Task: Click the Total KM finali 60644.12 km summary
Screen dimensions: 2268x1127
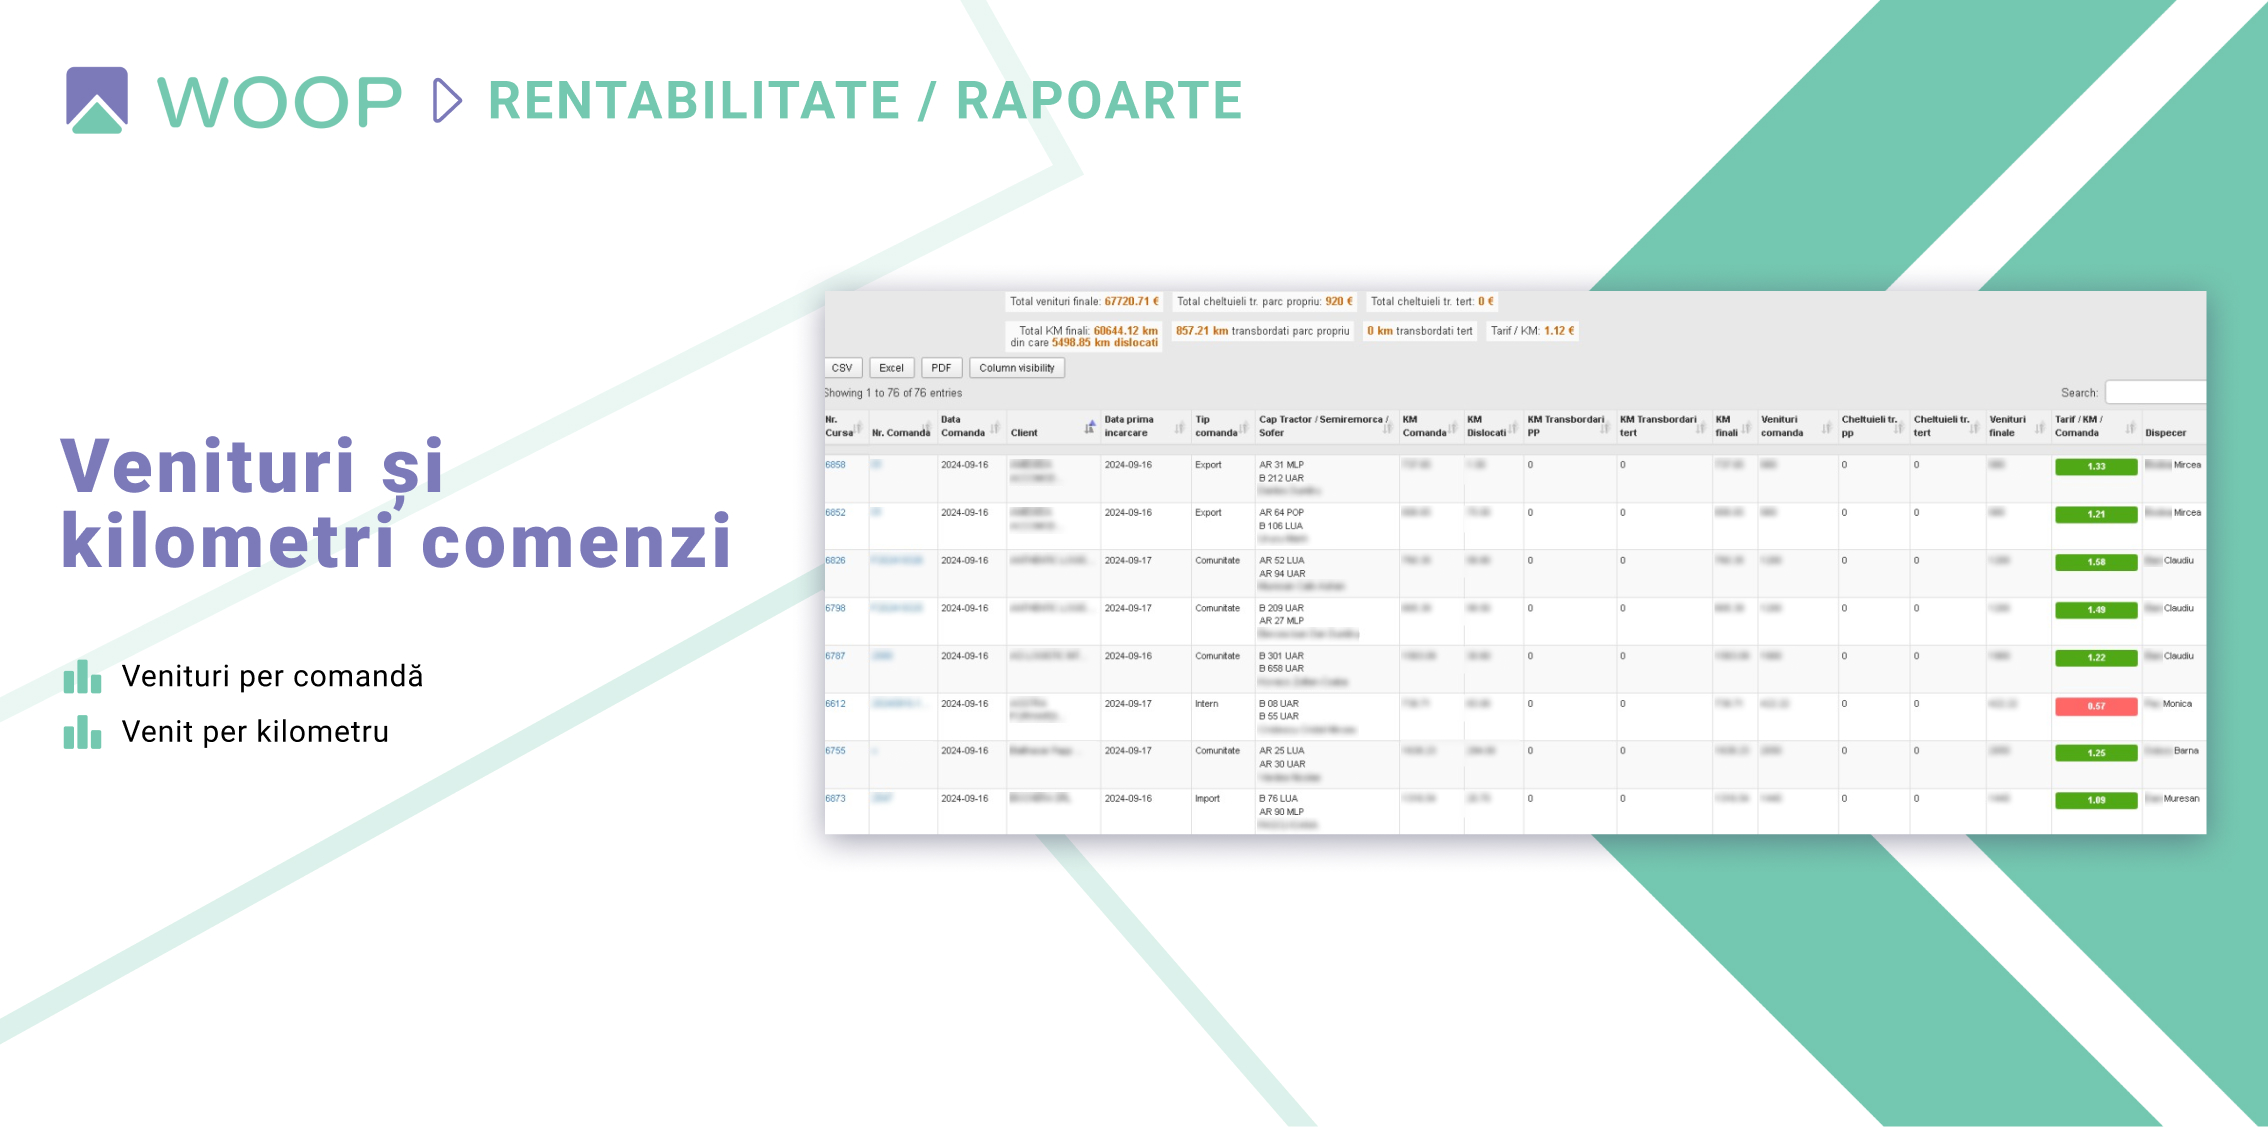Action: (x=1084, y=337)
